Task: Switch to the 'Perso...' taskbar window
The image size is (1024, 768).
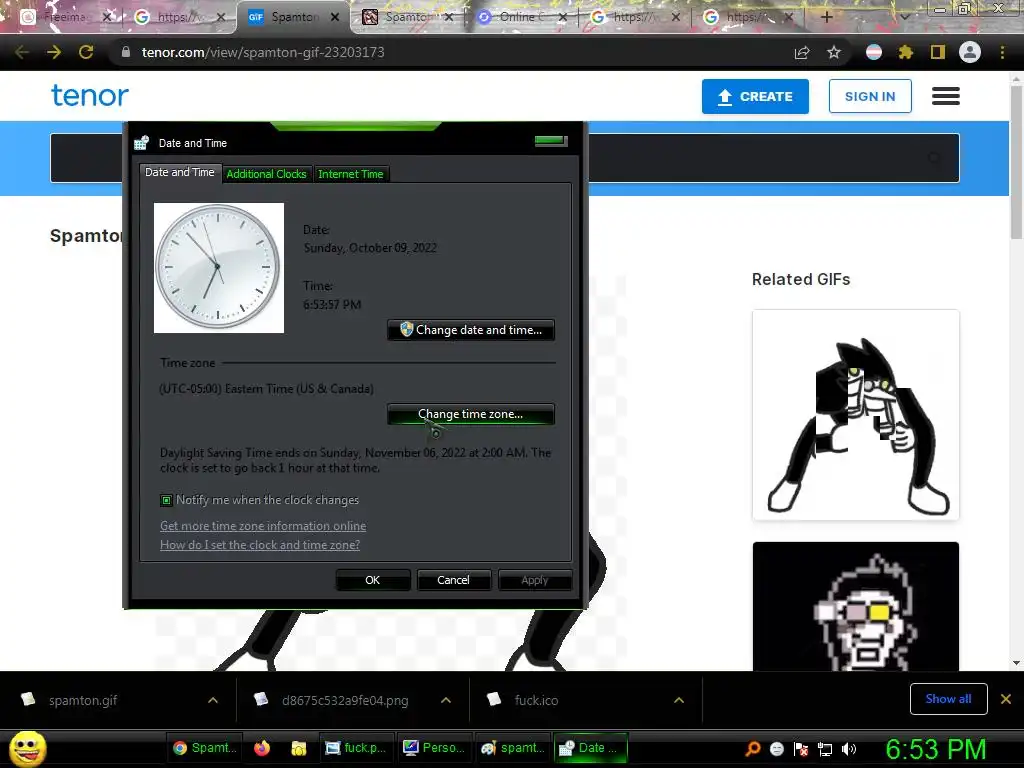Action: (x=434, y=748)
